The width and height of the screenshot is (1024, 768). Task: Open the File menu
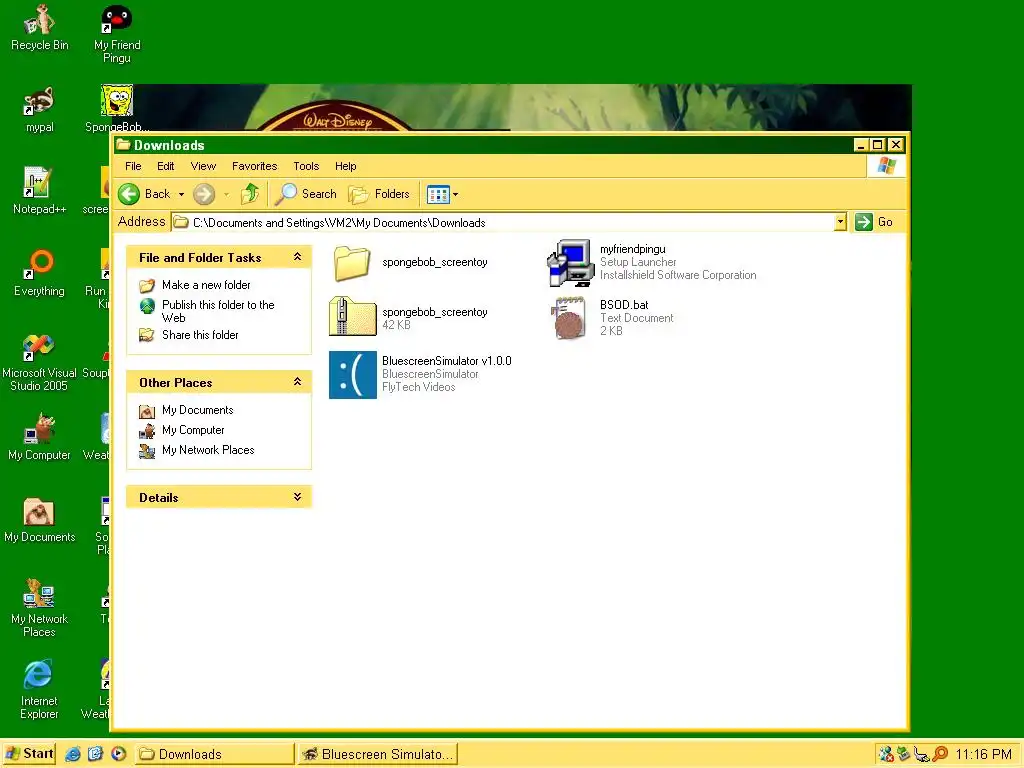(x=133, y=166)
